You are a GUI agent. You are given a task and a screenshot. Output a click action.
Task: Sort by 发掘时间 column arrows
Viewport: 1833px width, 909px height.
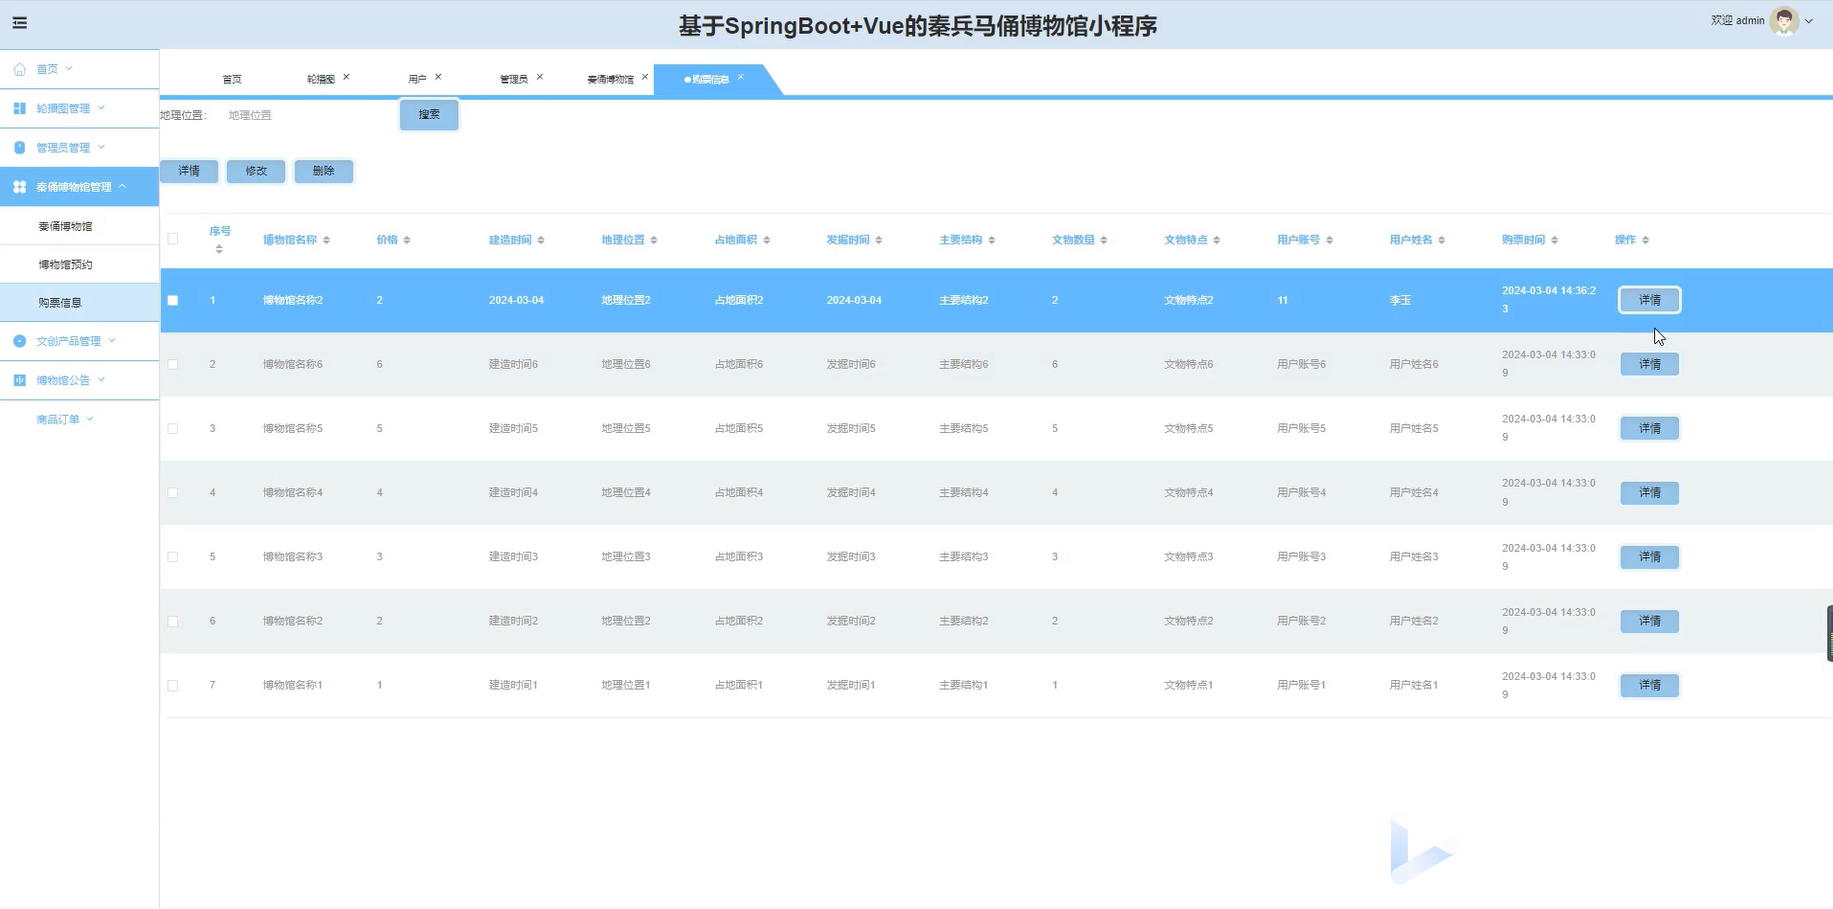click(x=879, y=240)
